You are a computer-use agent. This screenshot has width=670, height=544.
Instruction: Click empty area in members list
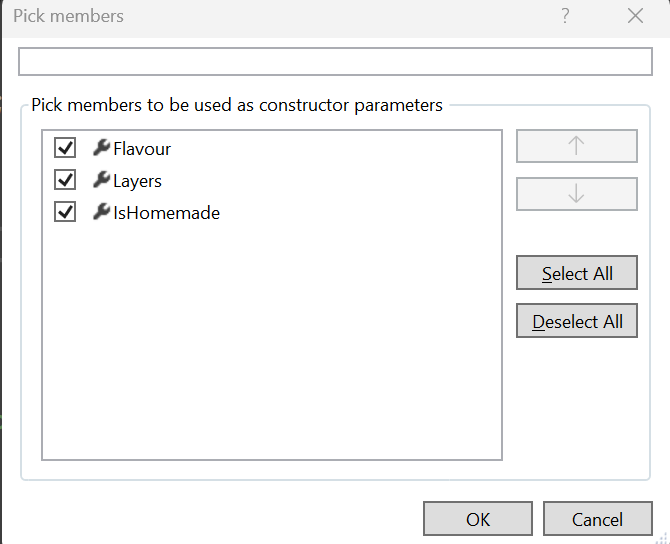[x=270, y=350]
